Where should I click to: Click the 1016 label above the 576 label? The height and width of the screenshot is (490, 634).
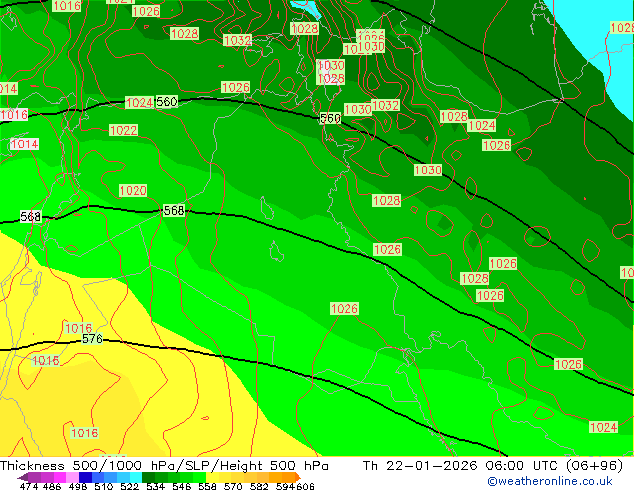pos(79,328)
